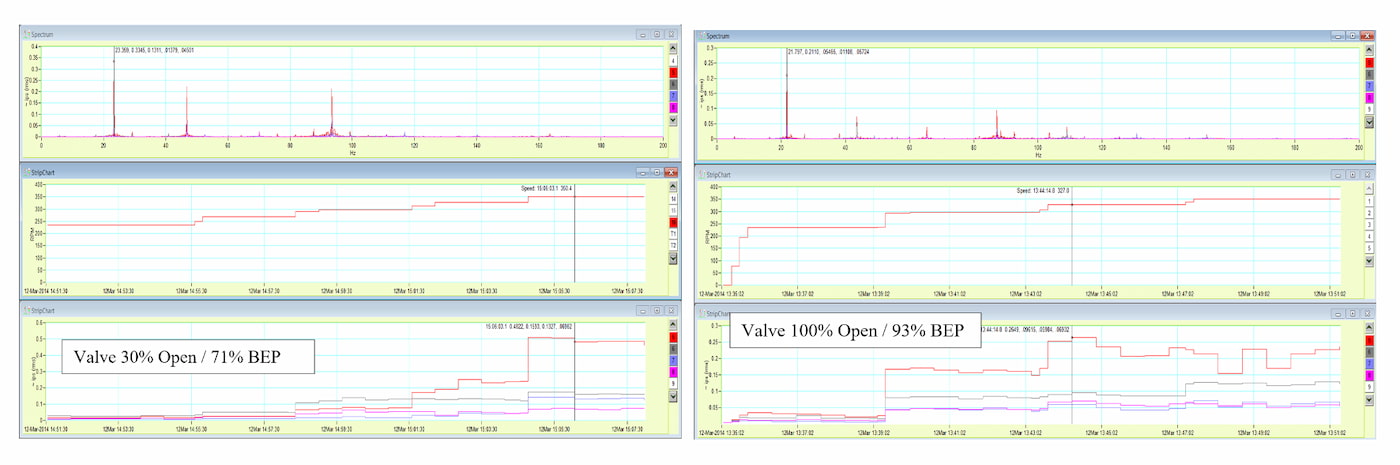The image size is (1400, 465).
Task: Select channel 4 in right speed StripChart
Action: click(1370, 236)
